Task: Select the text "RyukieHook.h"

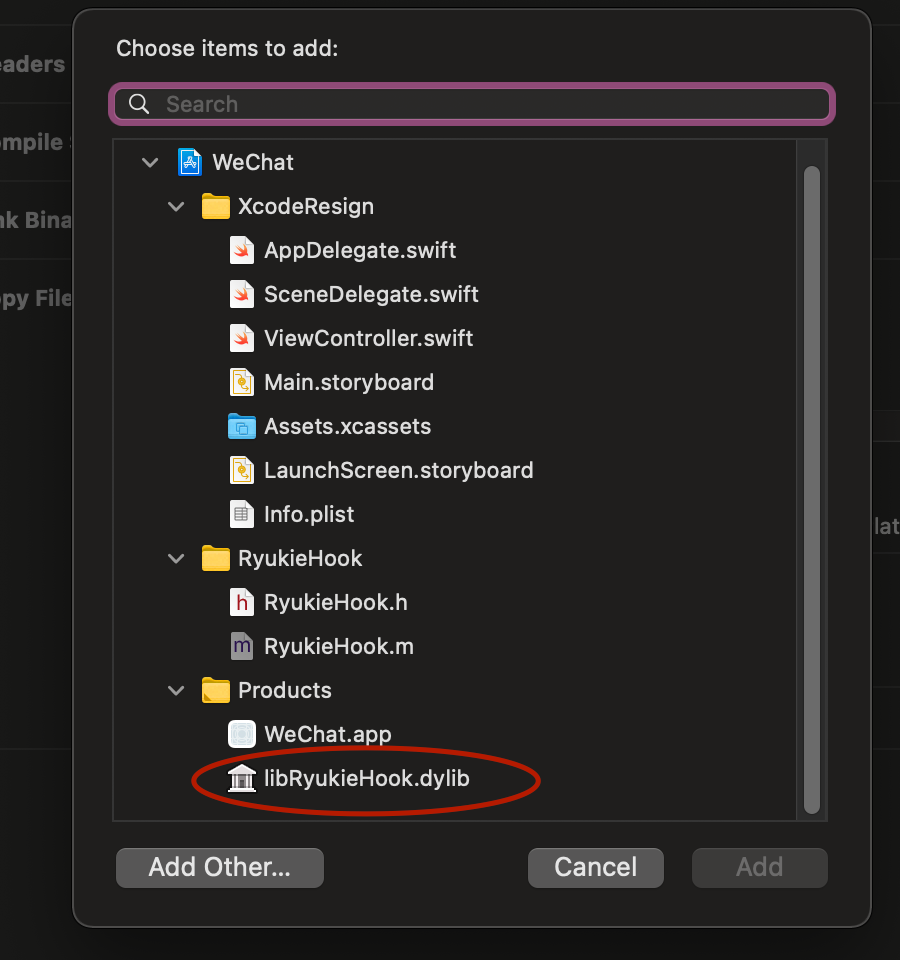Action: (336, 602)
